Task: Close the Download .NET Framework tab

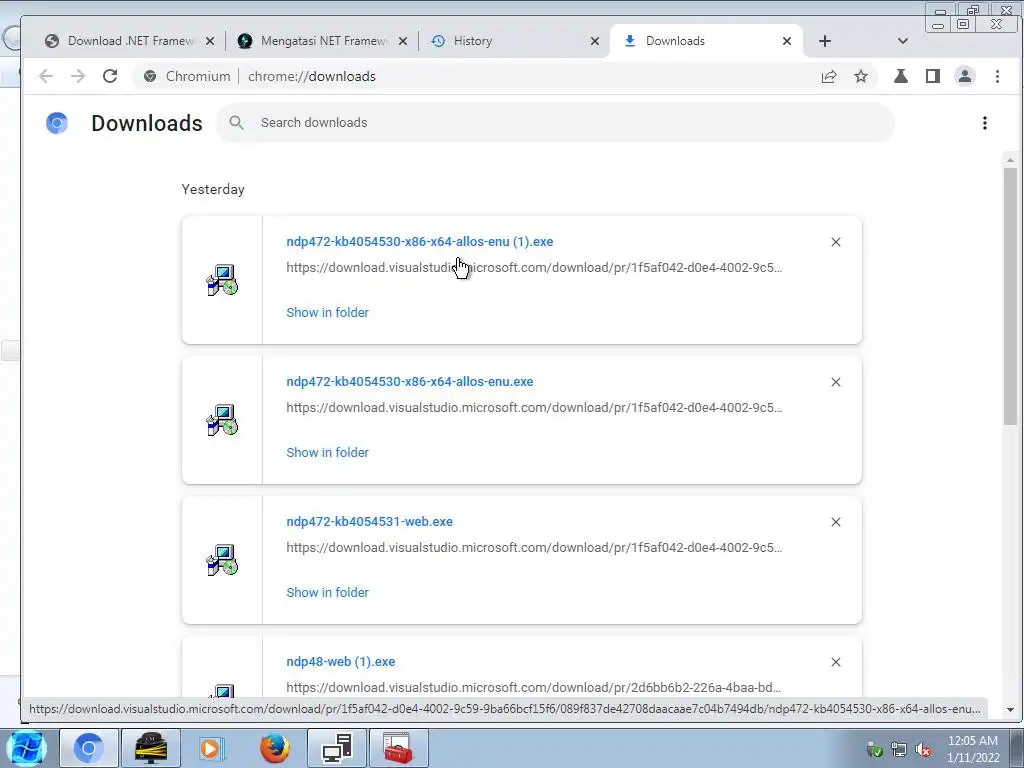Action: 210,41
